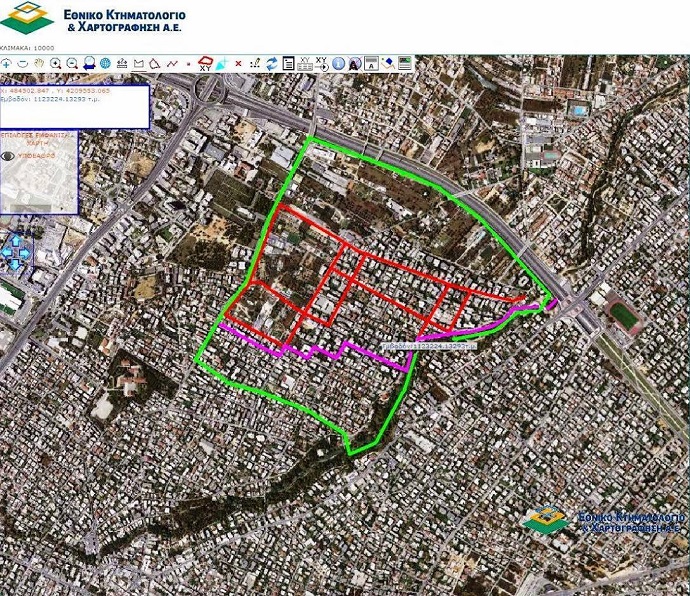Click the eraser clear graphics icon

(388, 63)
